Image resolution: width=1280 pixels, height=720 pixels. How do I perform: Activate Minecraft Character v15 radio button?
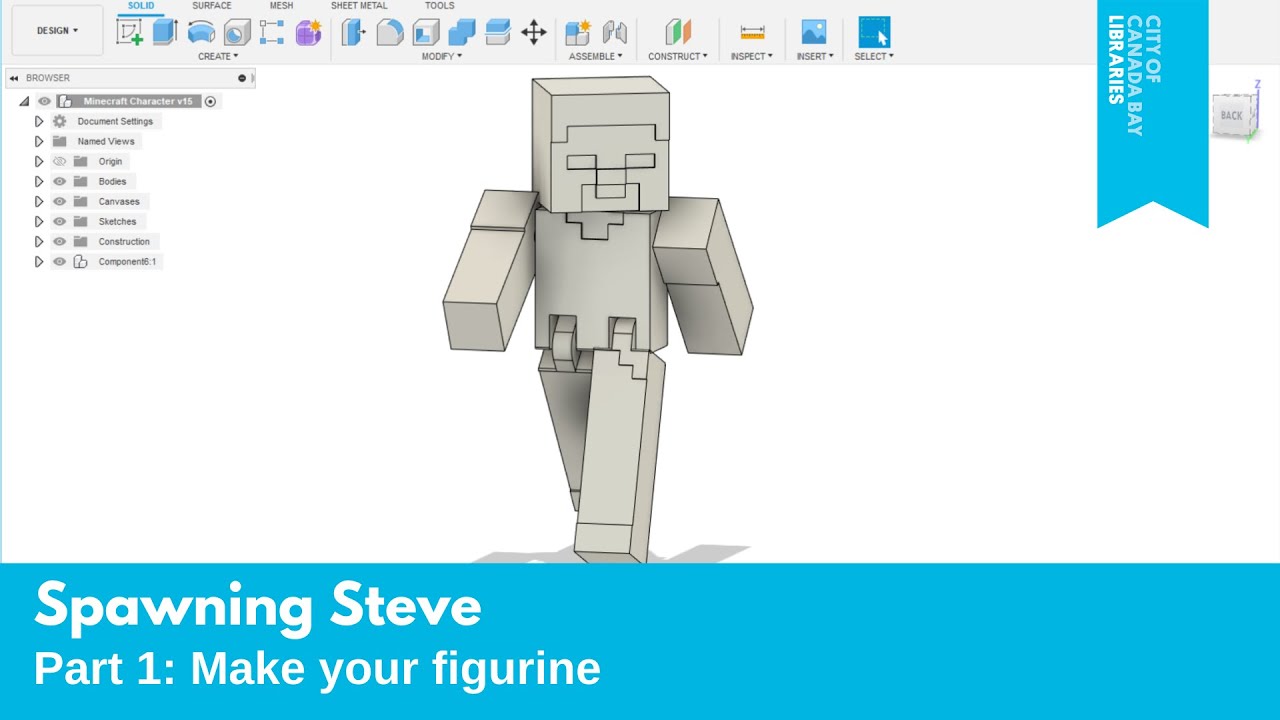pyautogui.click(x=210, y=101)
